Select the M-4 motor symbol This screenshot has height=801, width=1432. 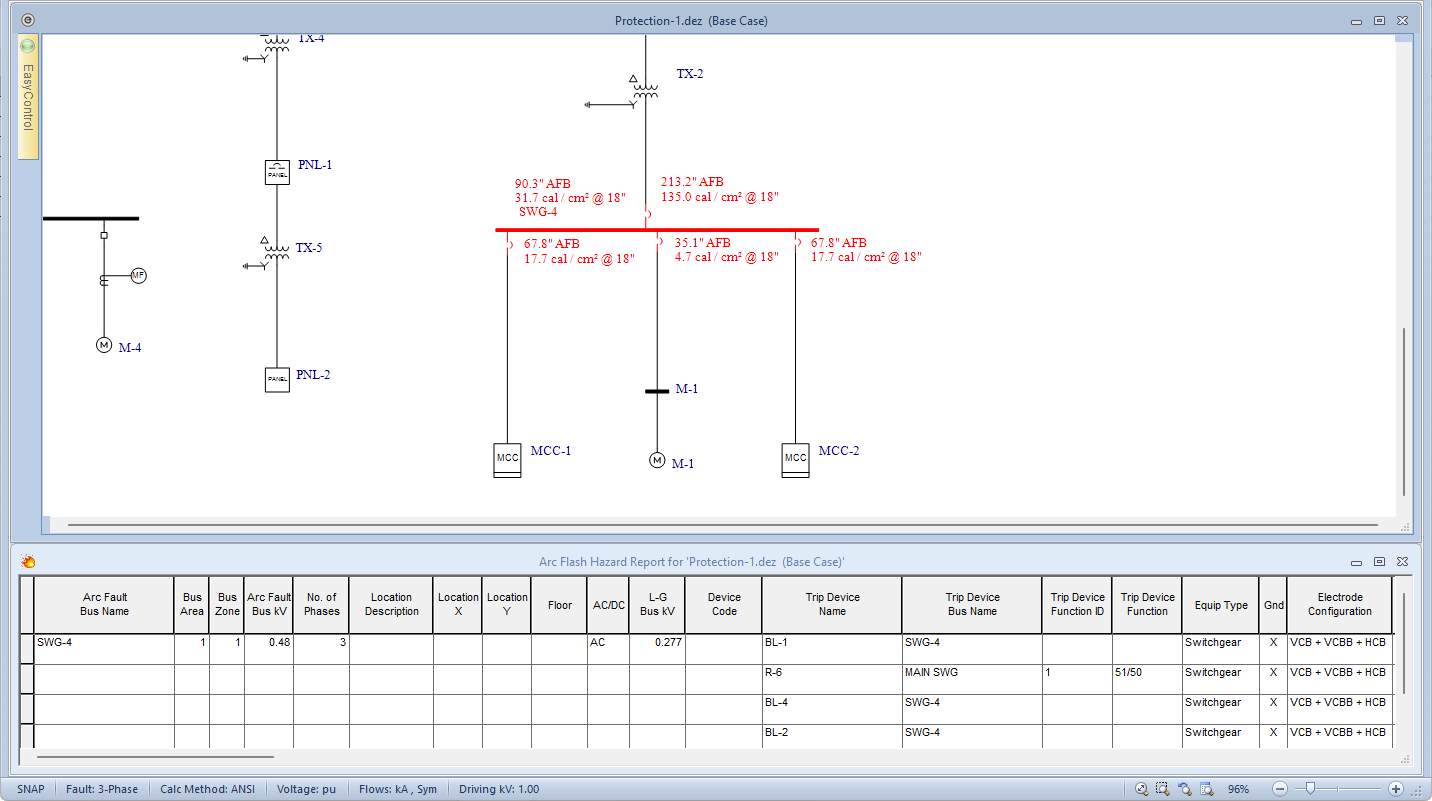(x=104, y=345)
